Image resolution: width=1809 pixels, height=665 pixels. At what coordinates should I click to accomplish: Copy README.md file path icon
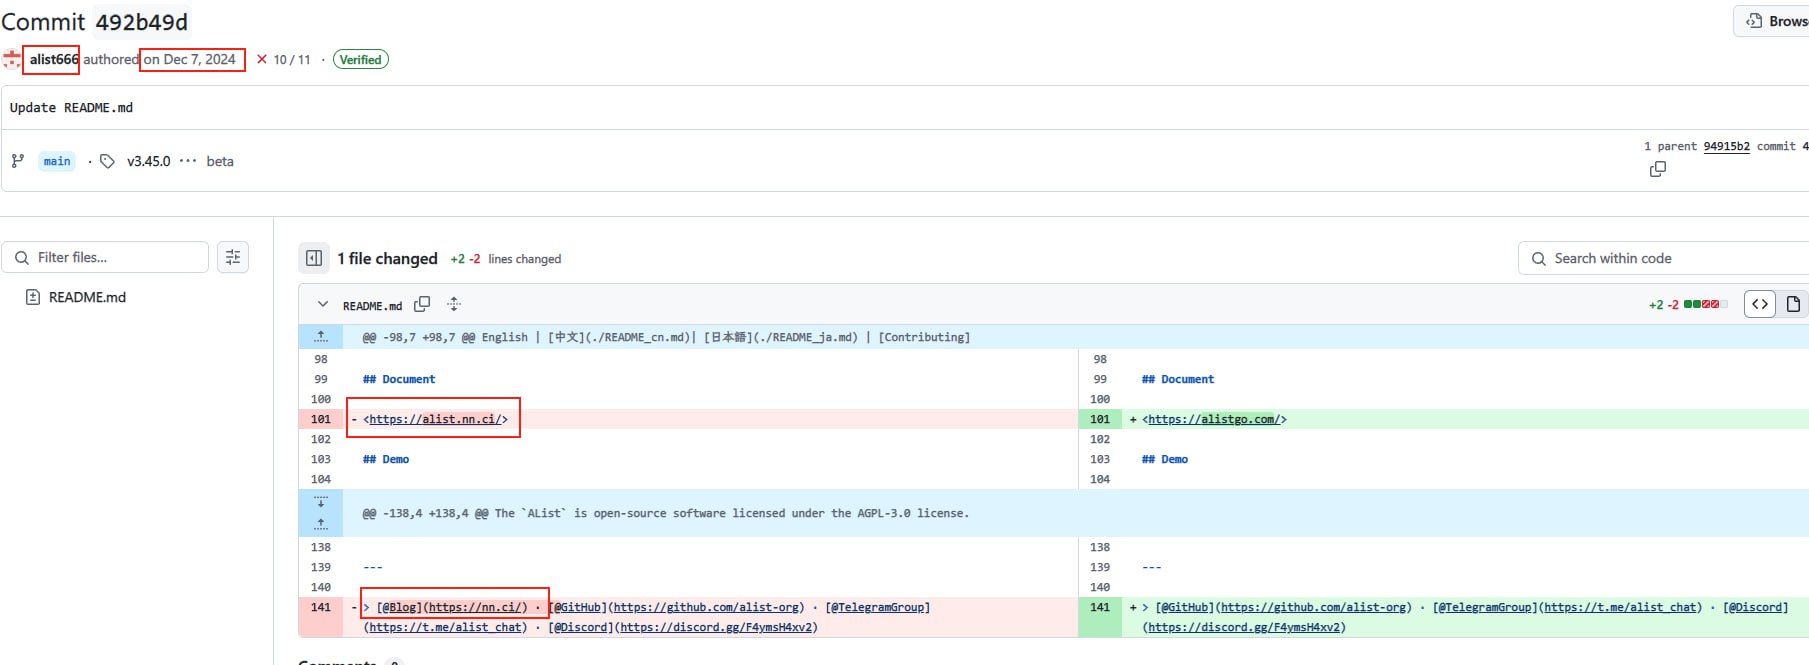[422, 304]
